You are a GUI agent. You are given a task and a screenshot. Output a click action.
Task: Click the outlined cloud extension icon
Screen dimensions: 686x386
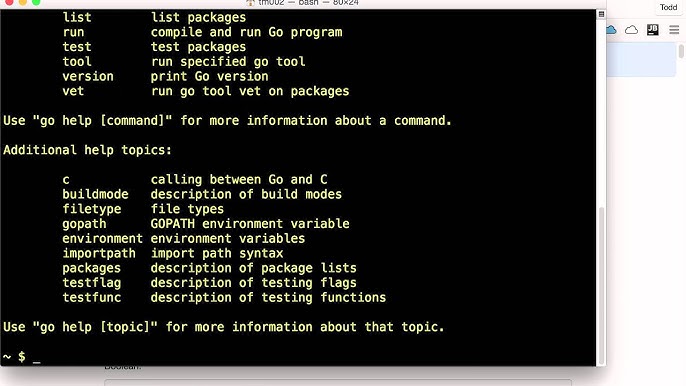[631, 30]
